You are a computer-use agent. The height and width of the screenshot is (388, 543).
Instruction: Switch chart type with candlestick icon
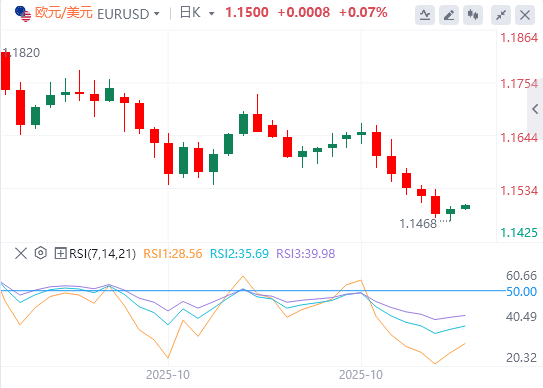click(473, 15)
